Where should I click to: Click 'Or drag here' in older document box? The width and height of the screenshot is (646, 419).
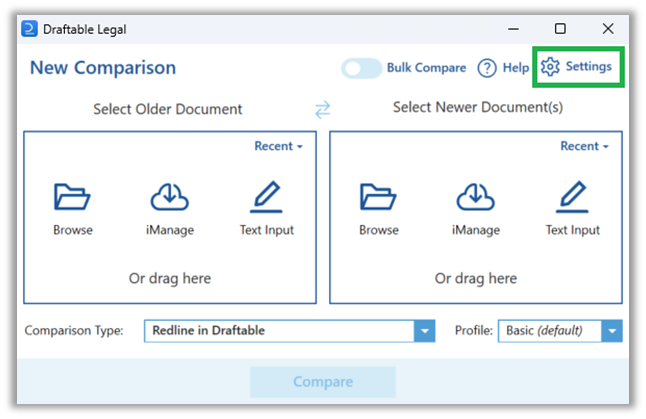point(170,279)
